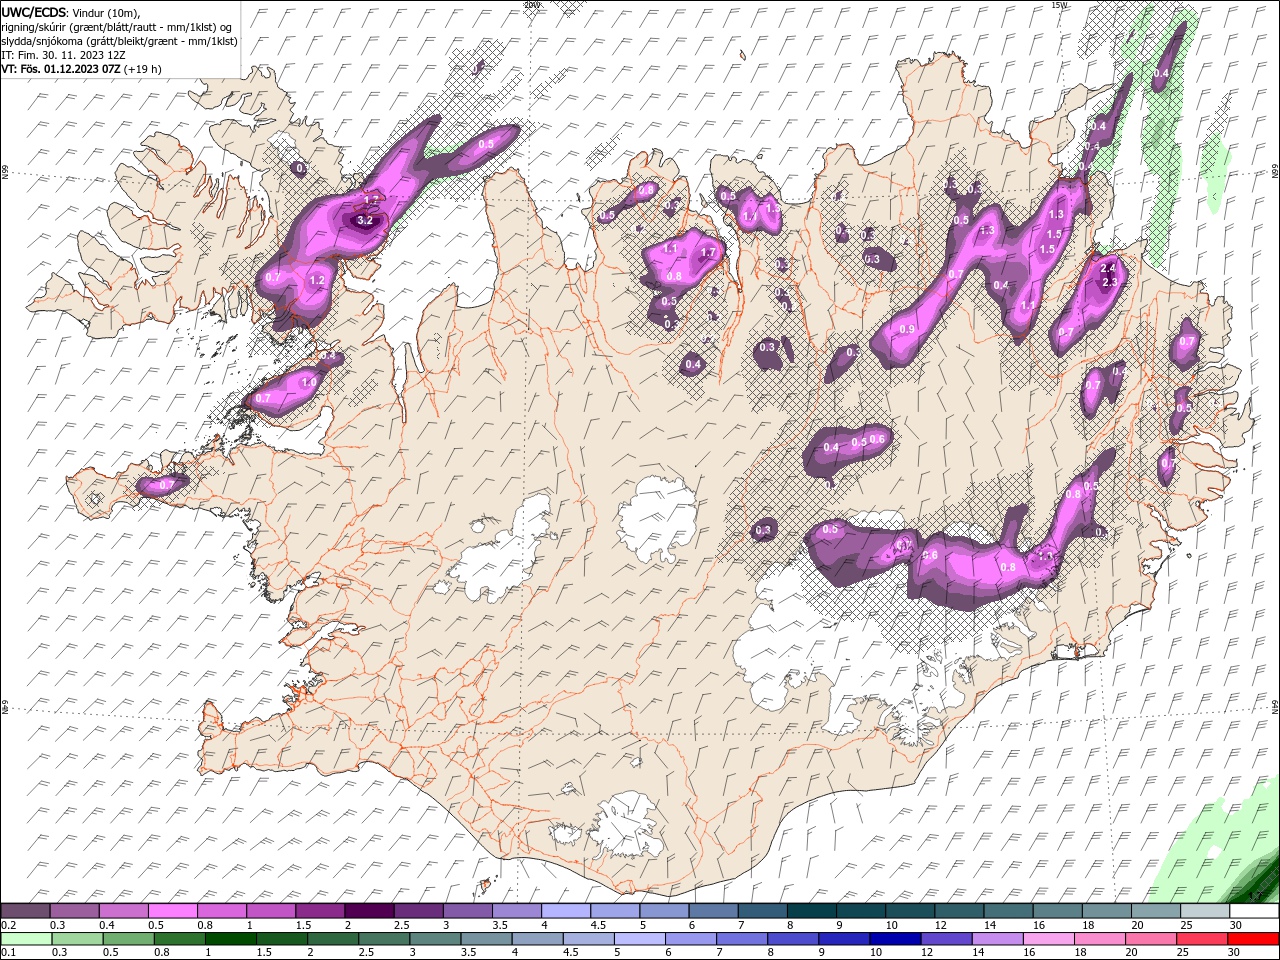Click the '0.9' value label on the map

[907, 329]
